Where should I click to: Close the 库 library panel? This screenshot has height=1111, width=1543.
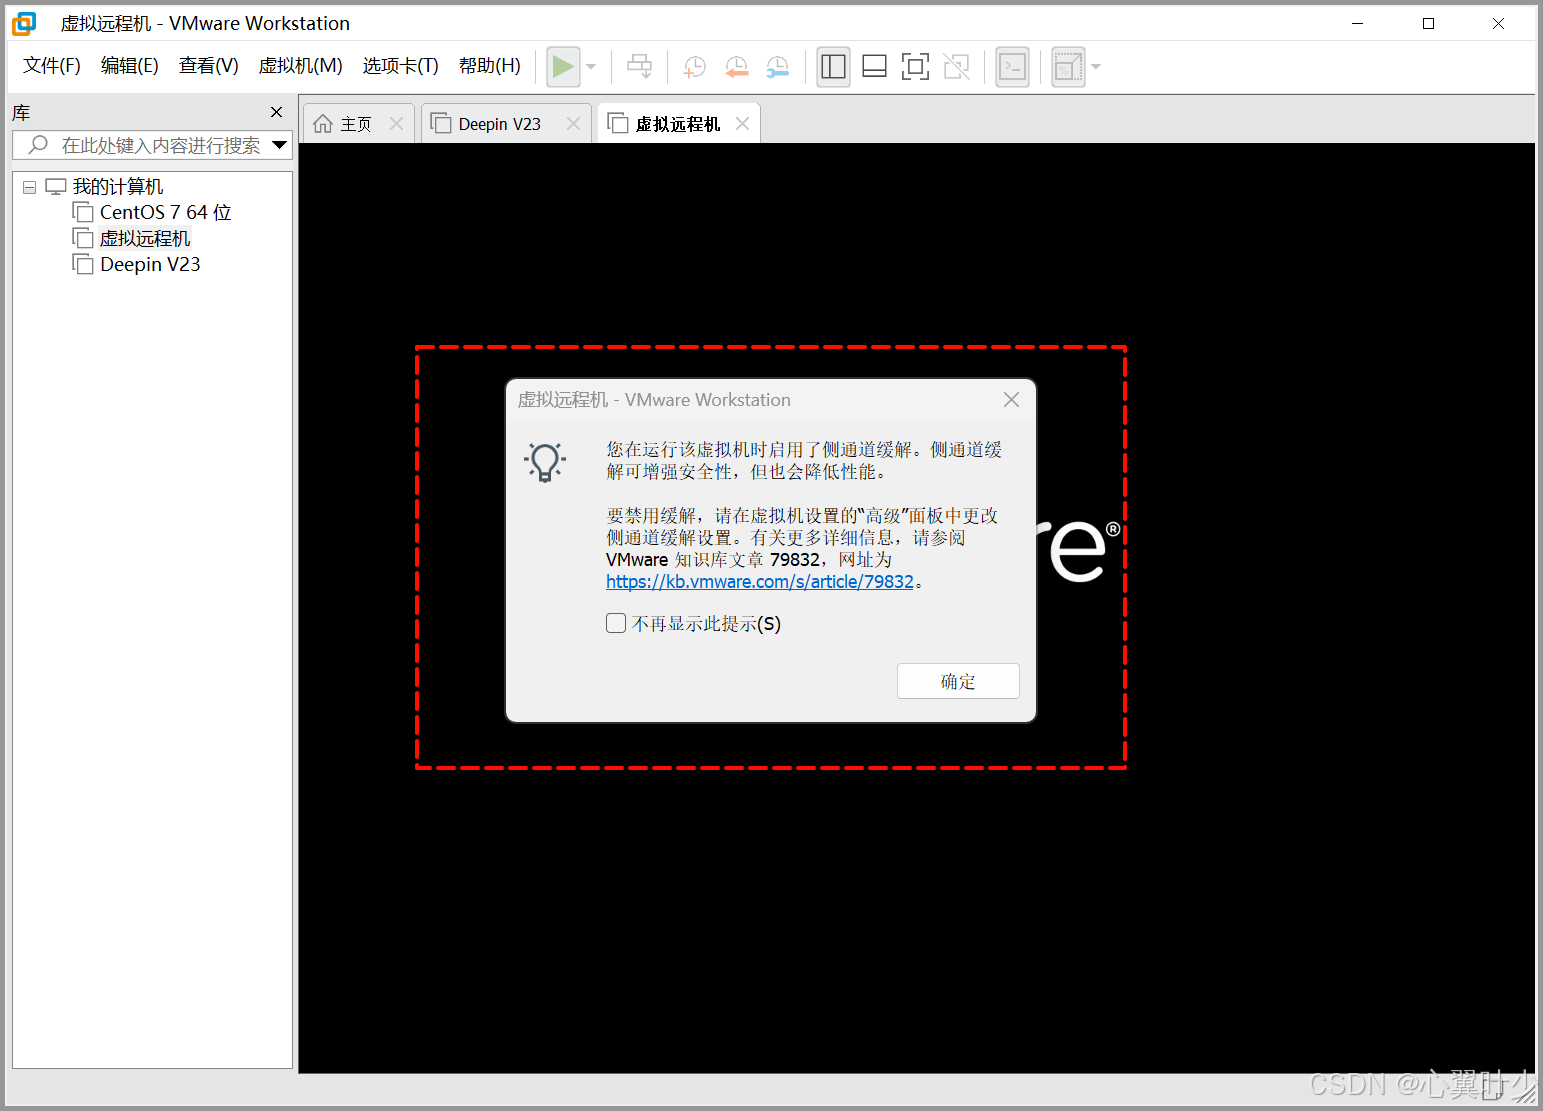tap(277, 112)
